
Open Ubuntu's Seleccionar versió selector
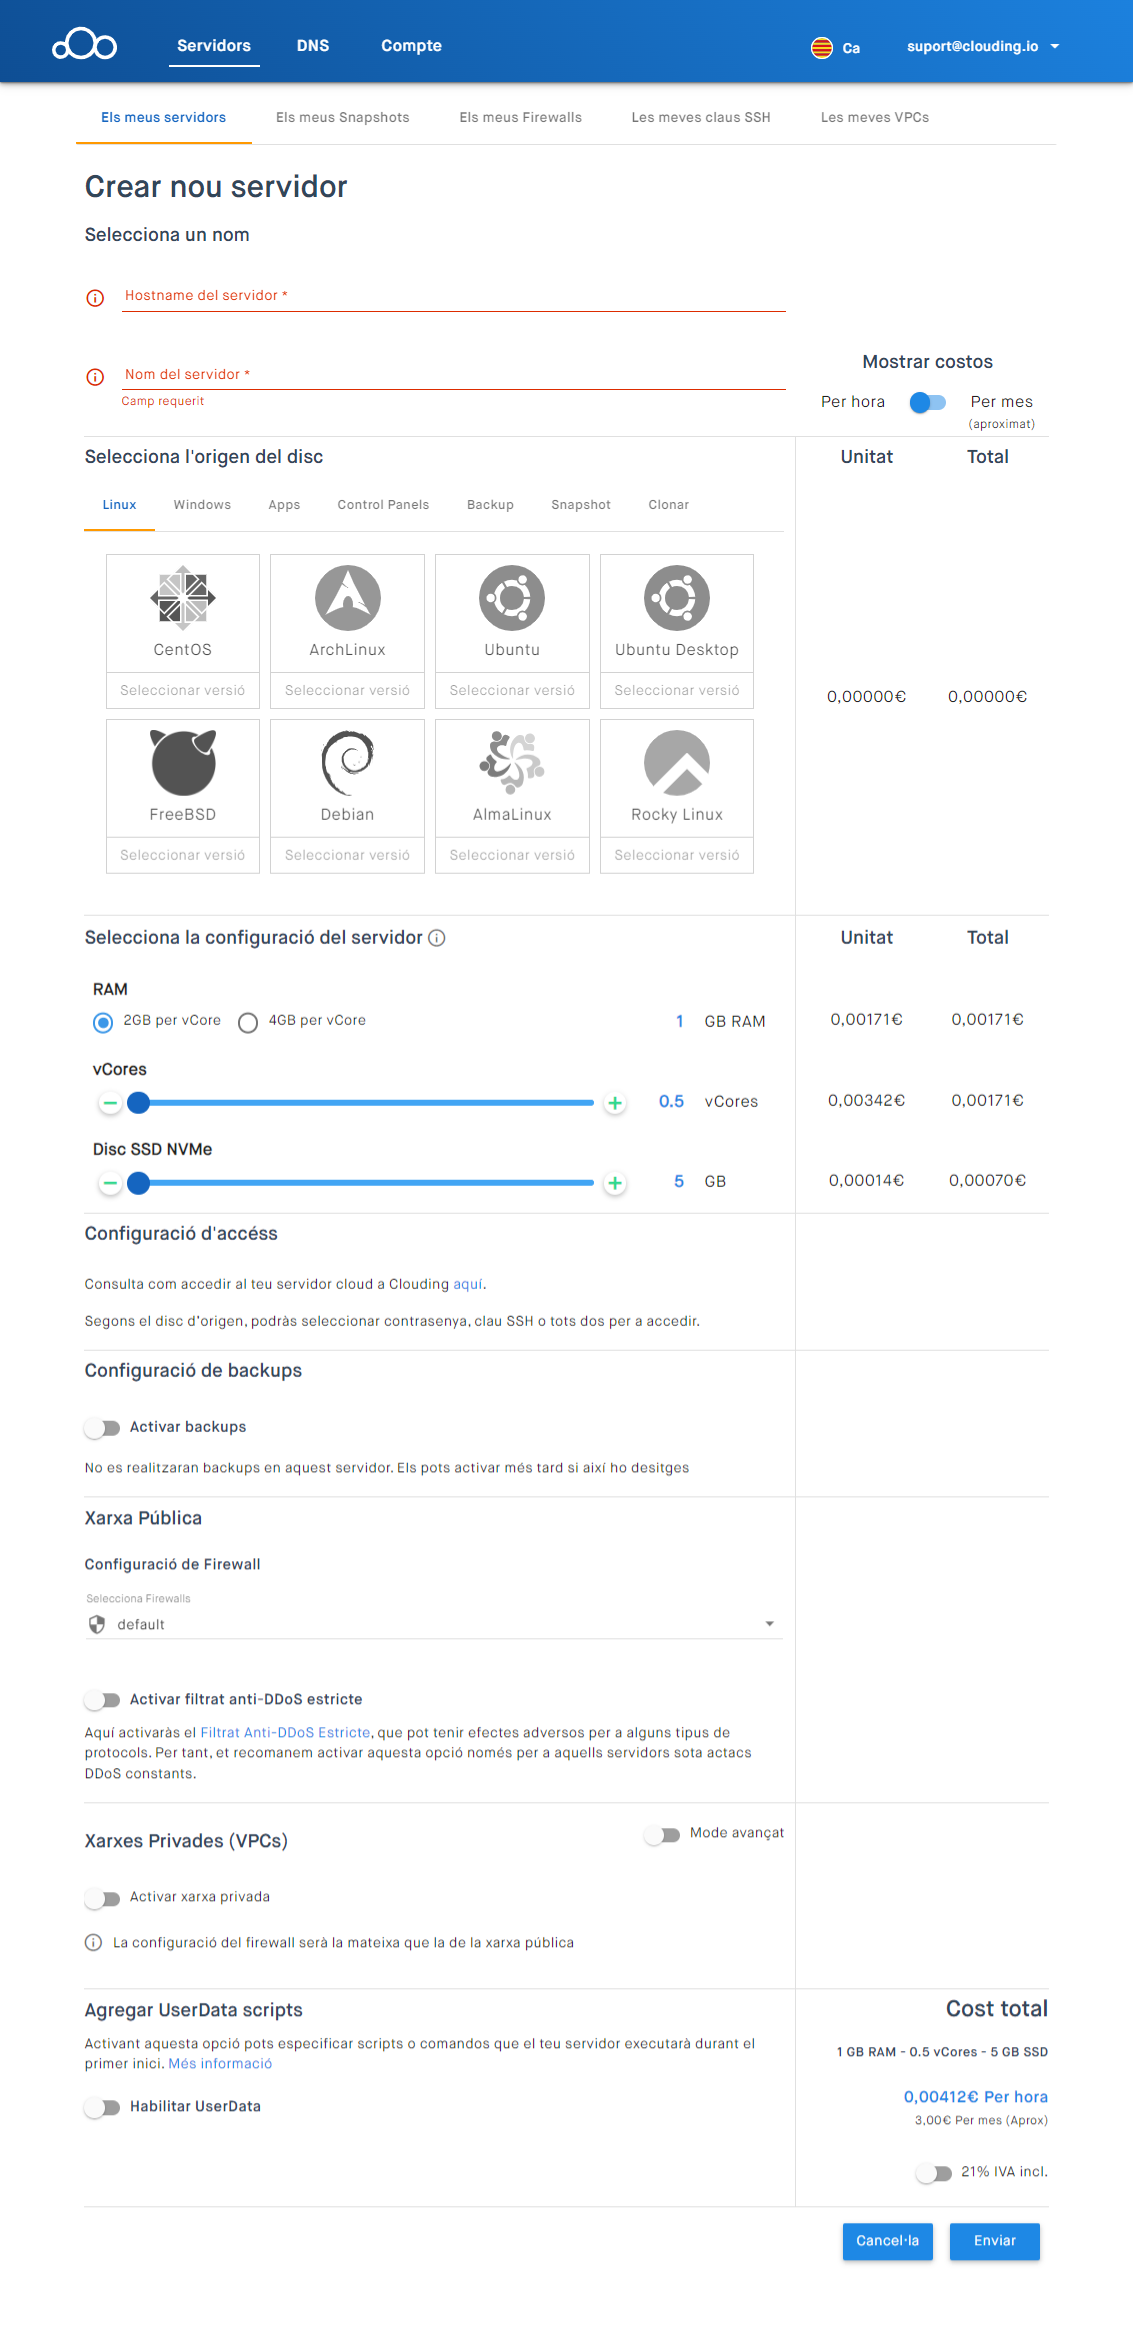click(512, 690)
